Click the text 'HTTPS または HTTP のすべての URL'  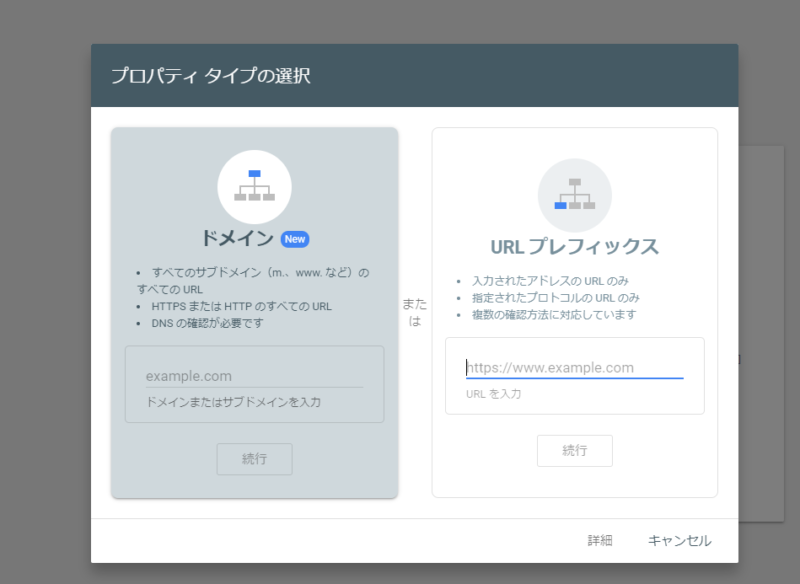click(241, 307)
